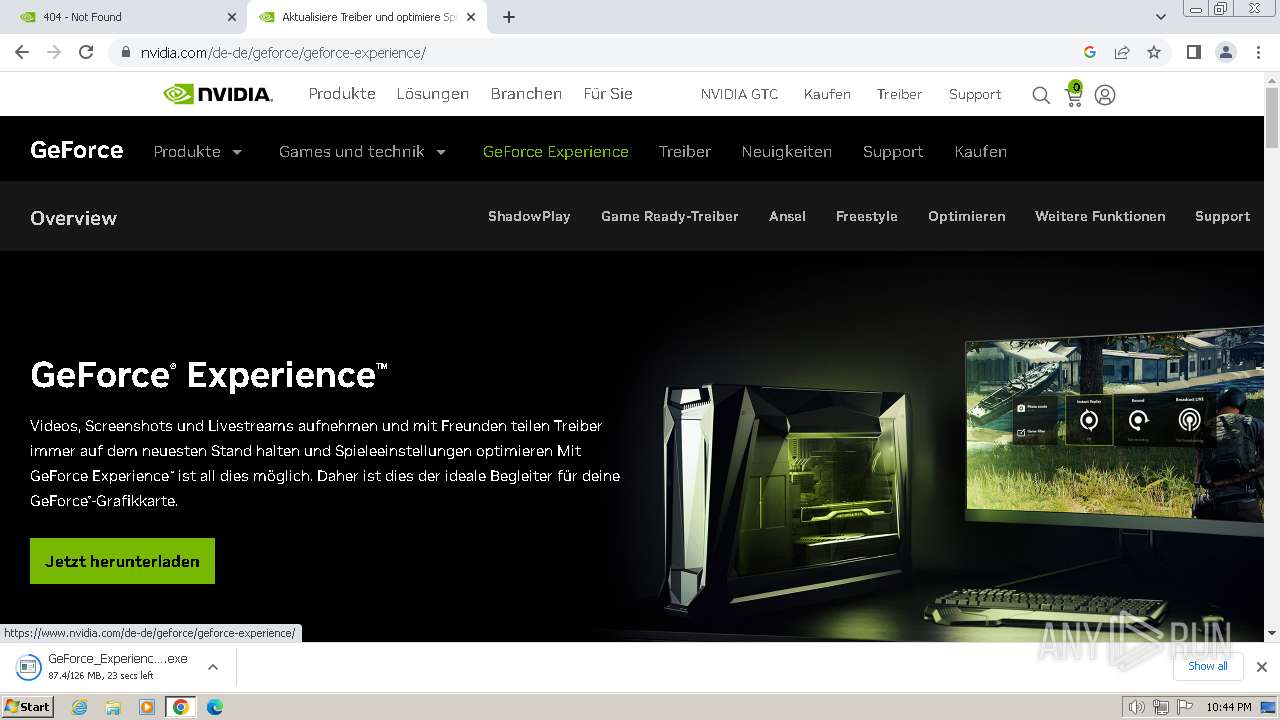
Task: Click Show all downloads button
Action: 1207,666
